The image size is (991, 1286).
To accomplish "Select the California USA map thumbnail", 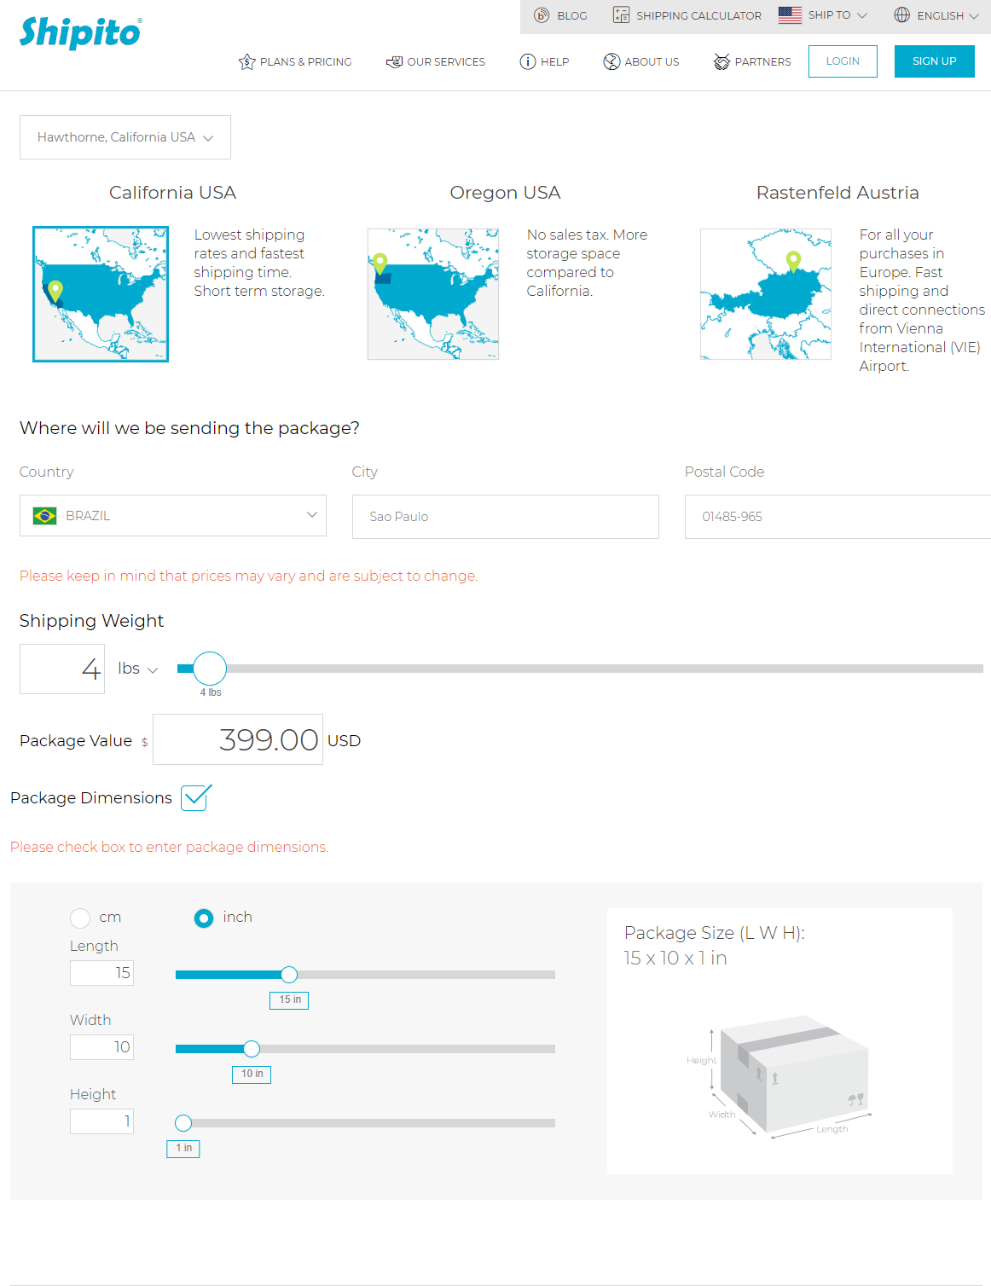I will 100,294.
